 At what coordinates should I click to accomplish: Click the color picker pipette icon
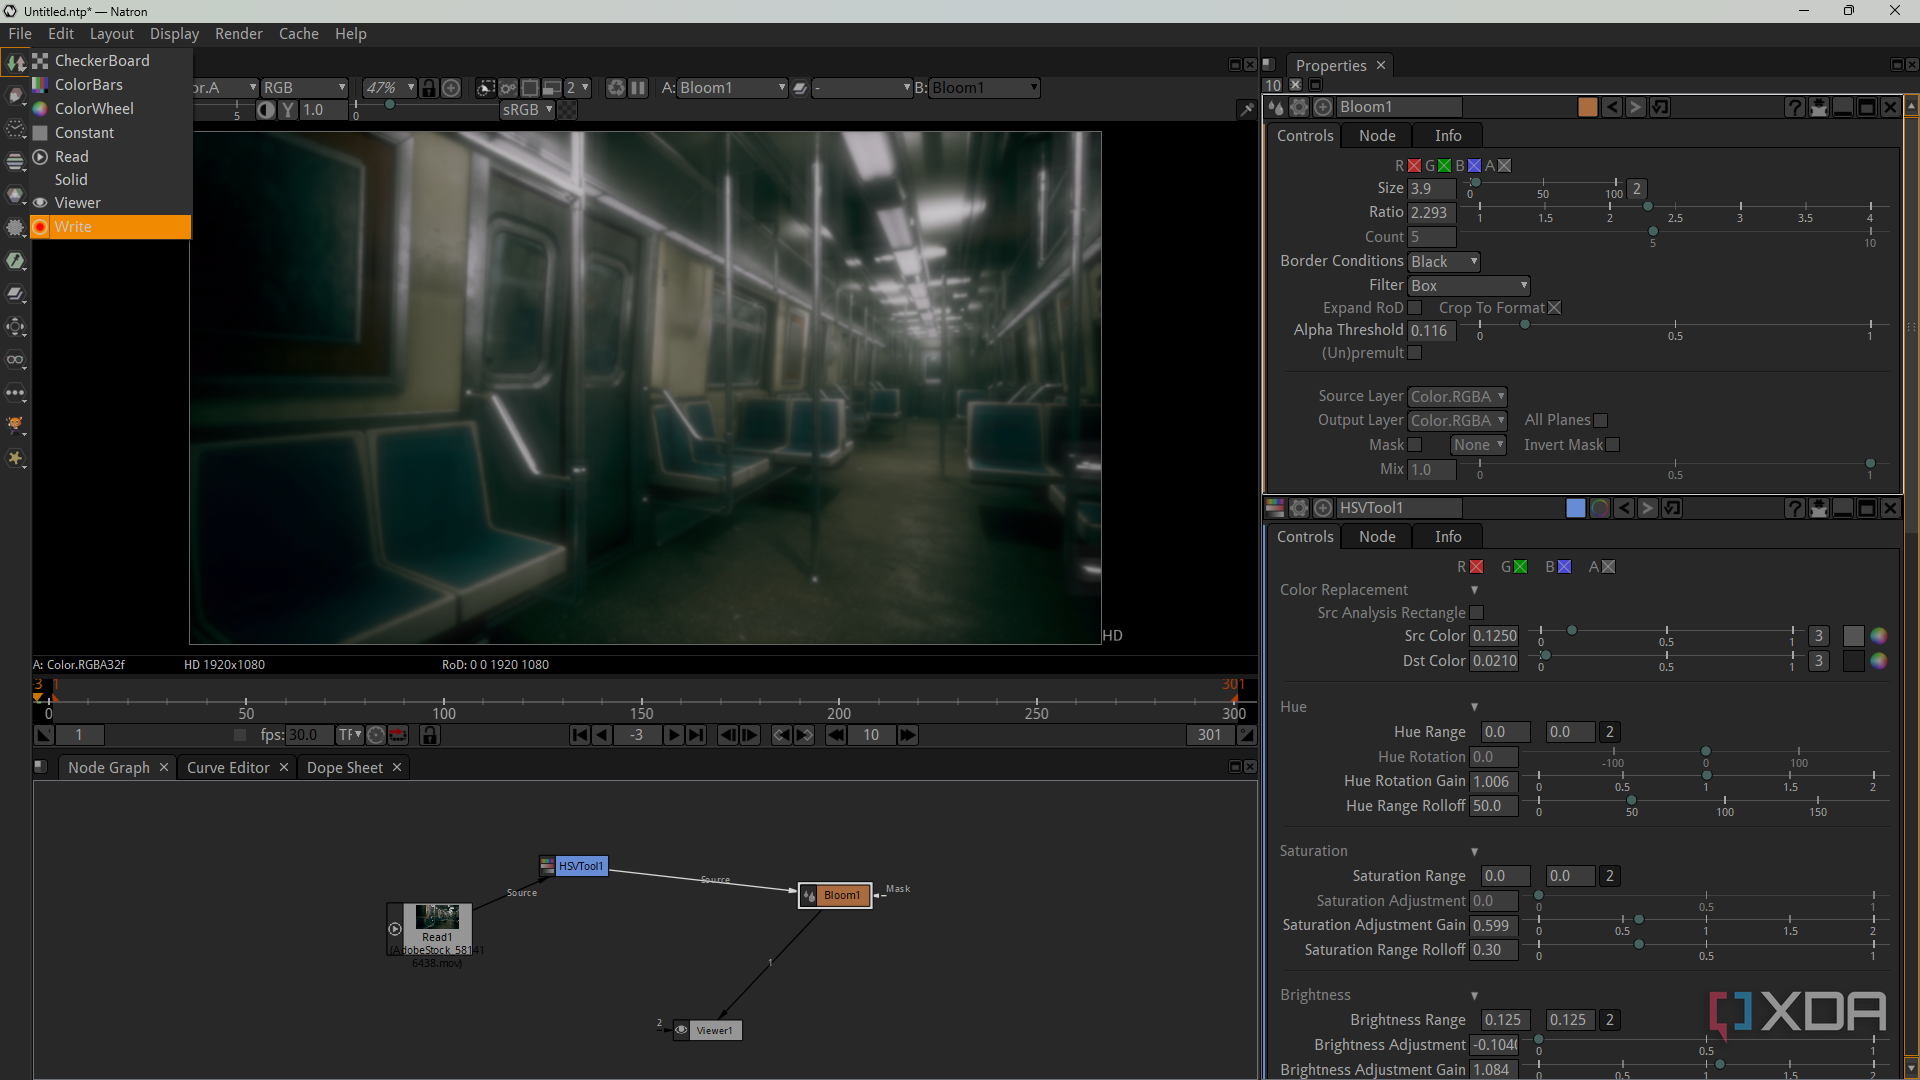[x=1246, y=110]
